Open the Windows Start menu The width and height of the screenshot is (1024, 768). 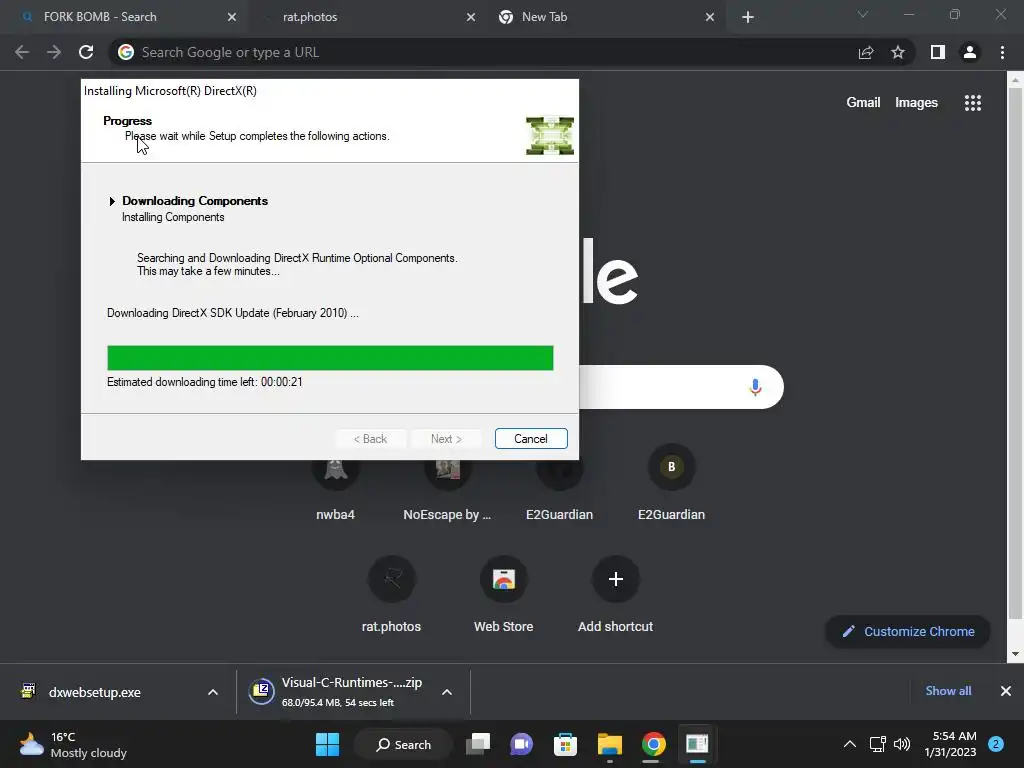[327, 744]
